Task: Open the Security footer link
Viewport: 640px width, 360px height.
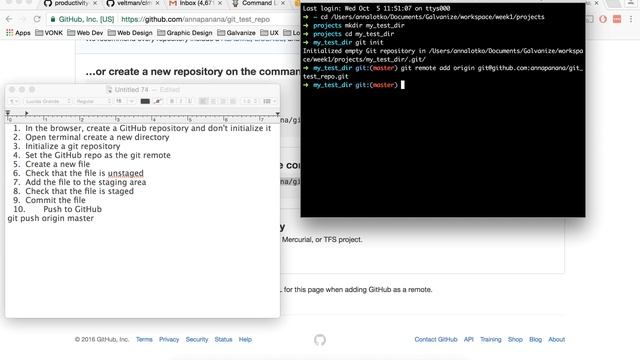Action: click(x=197, y=340)
